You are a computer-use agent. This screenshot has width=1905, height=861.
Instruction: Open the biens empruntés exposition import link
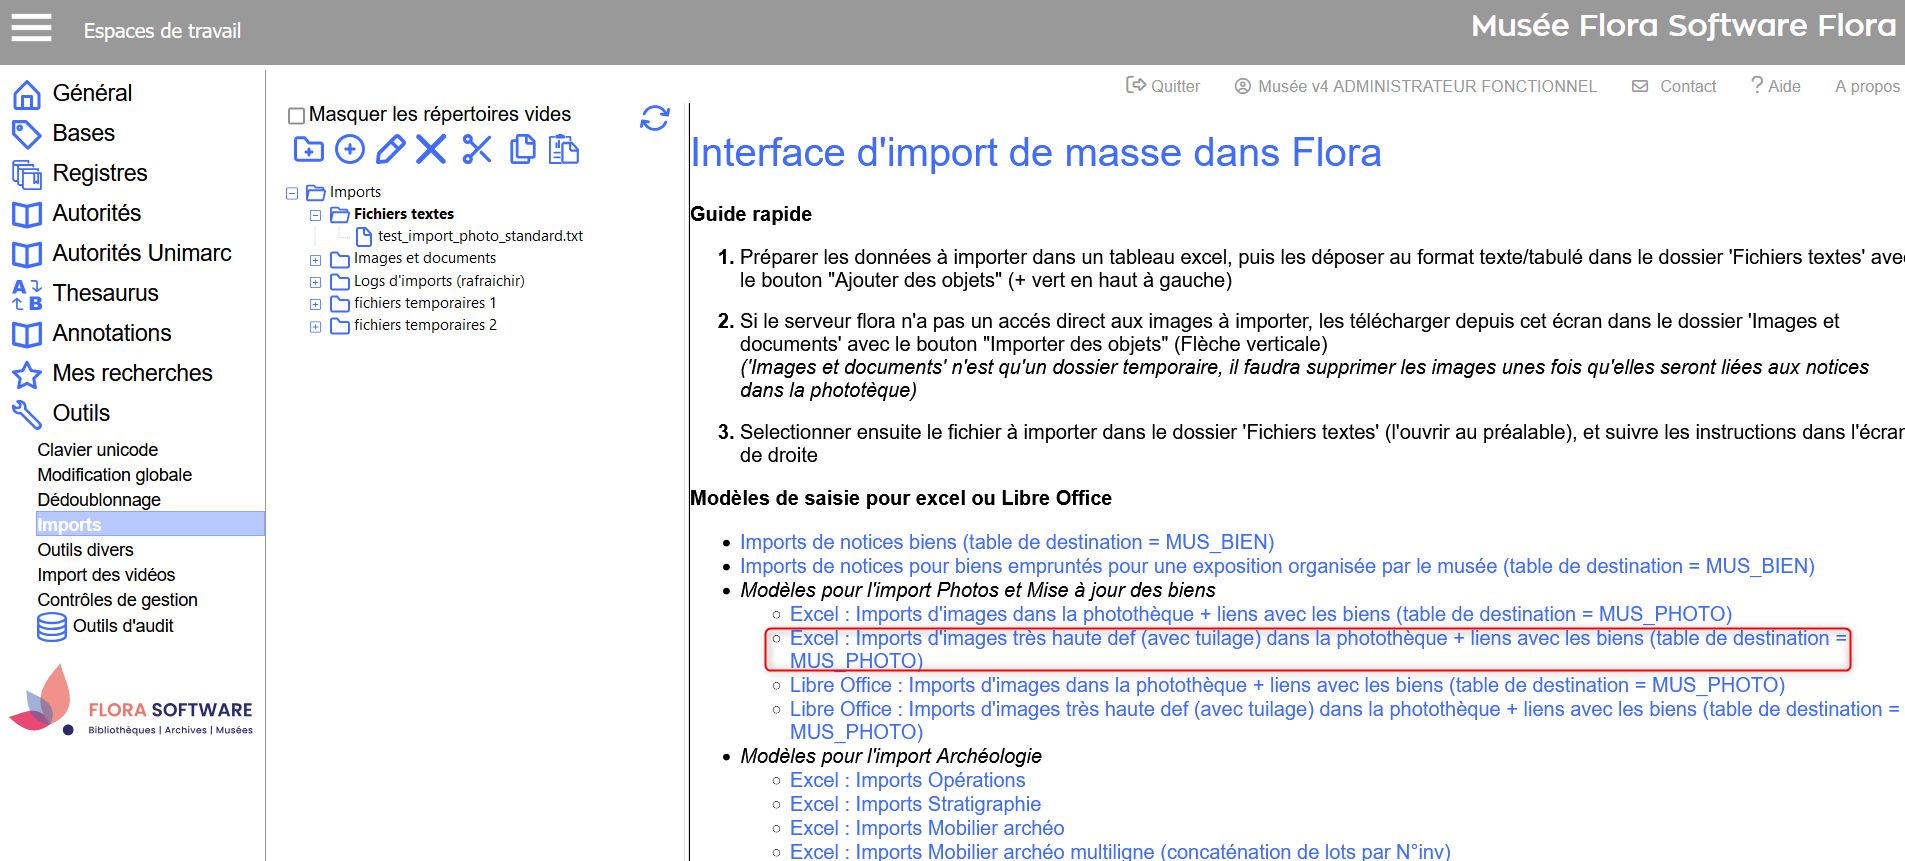[1277, 566]
